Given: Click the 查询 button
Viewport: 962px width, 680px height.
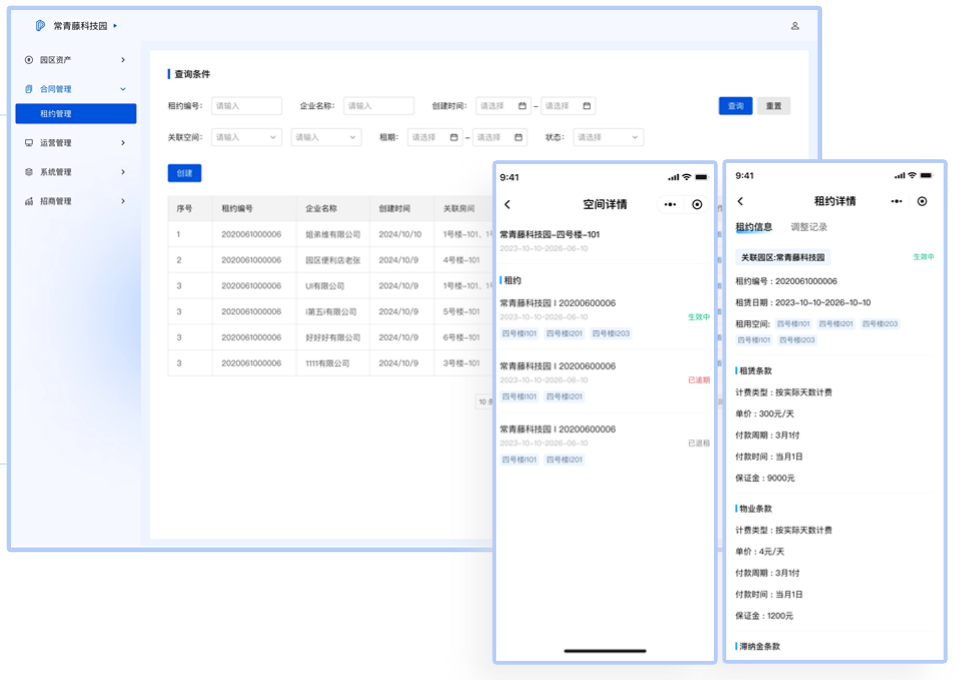Looking at the screenshot, I should (735, 106).
